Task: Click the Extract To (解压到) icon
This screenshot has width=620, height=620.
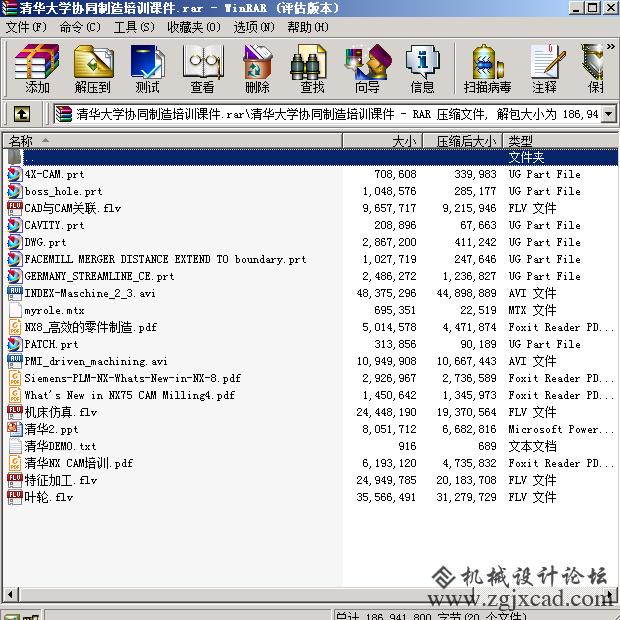Action: click(93, 69)
